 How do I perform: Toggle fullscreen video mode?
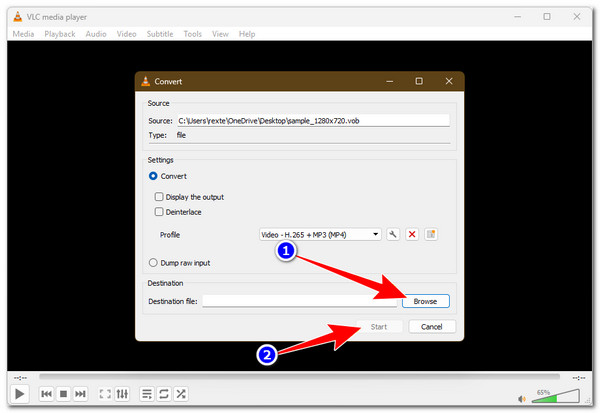[103, 394]
